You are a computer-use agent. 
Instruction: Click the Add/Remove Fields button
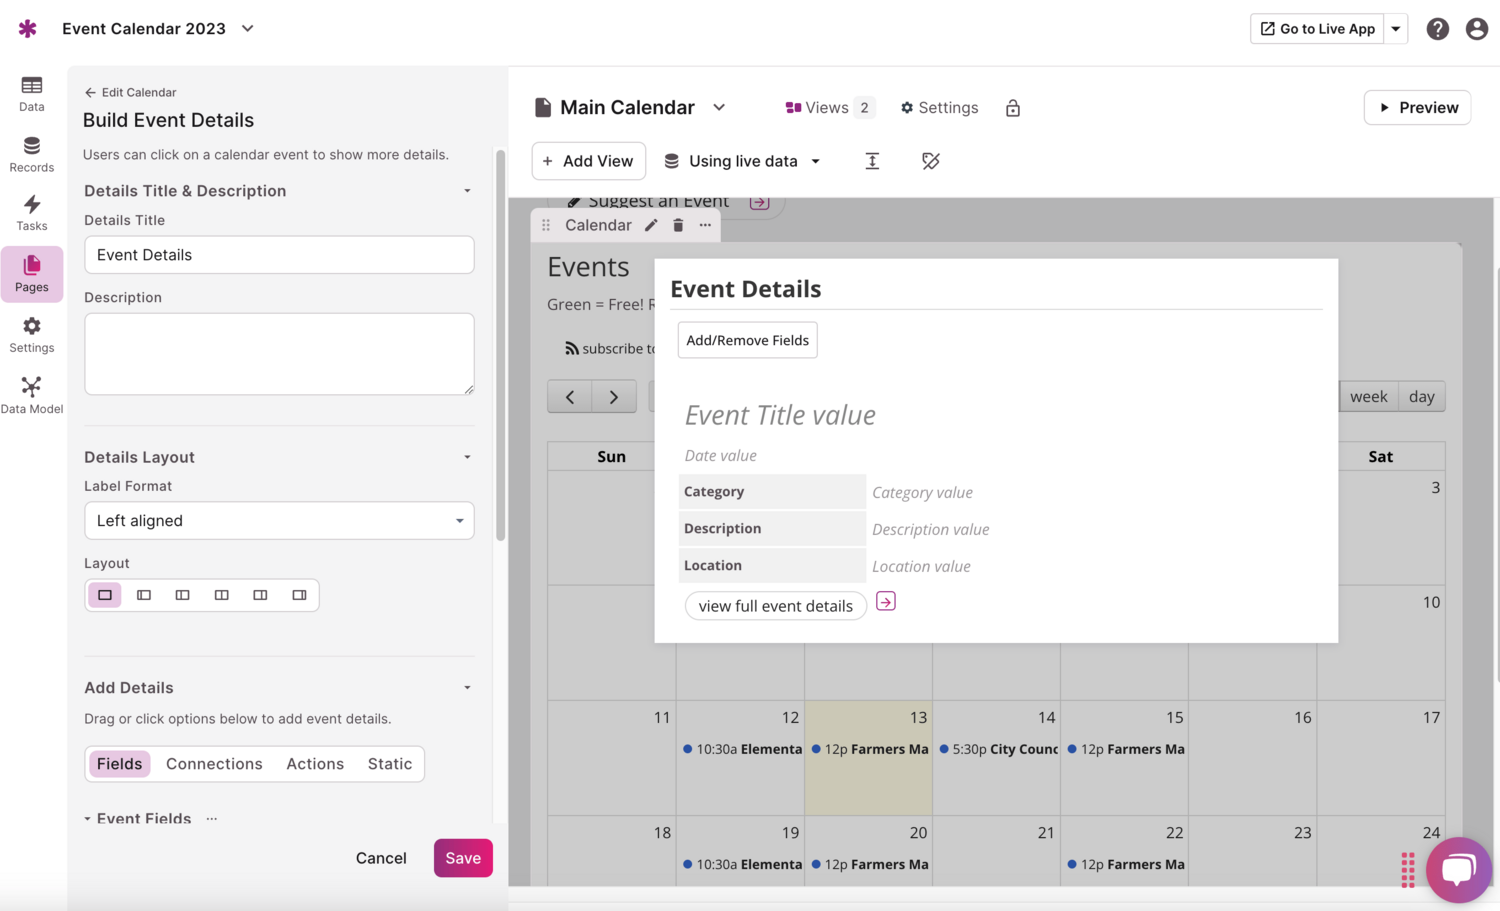[x=747, y=340]
